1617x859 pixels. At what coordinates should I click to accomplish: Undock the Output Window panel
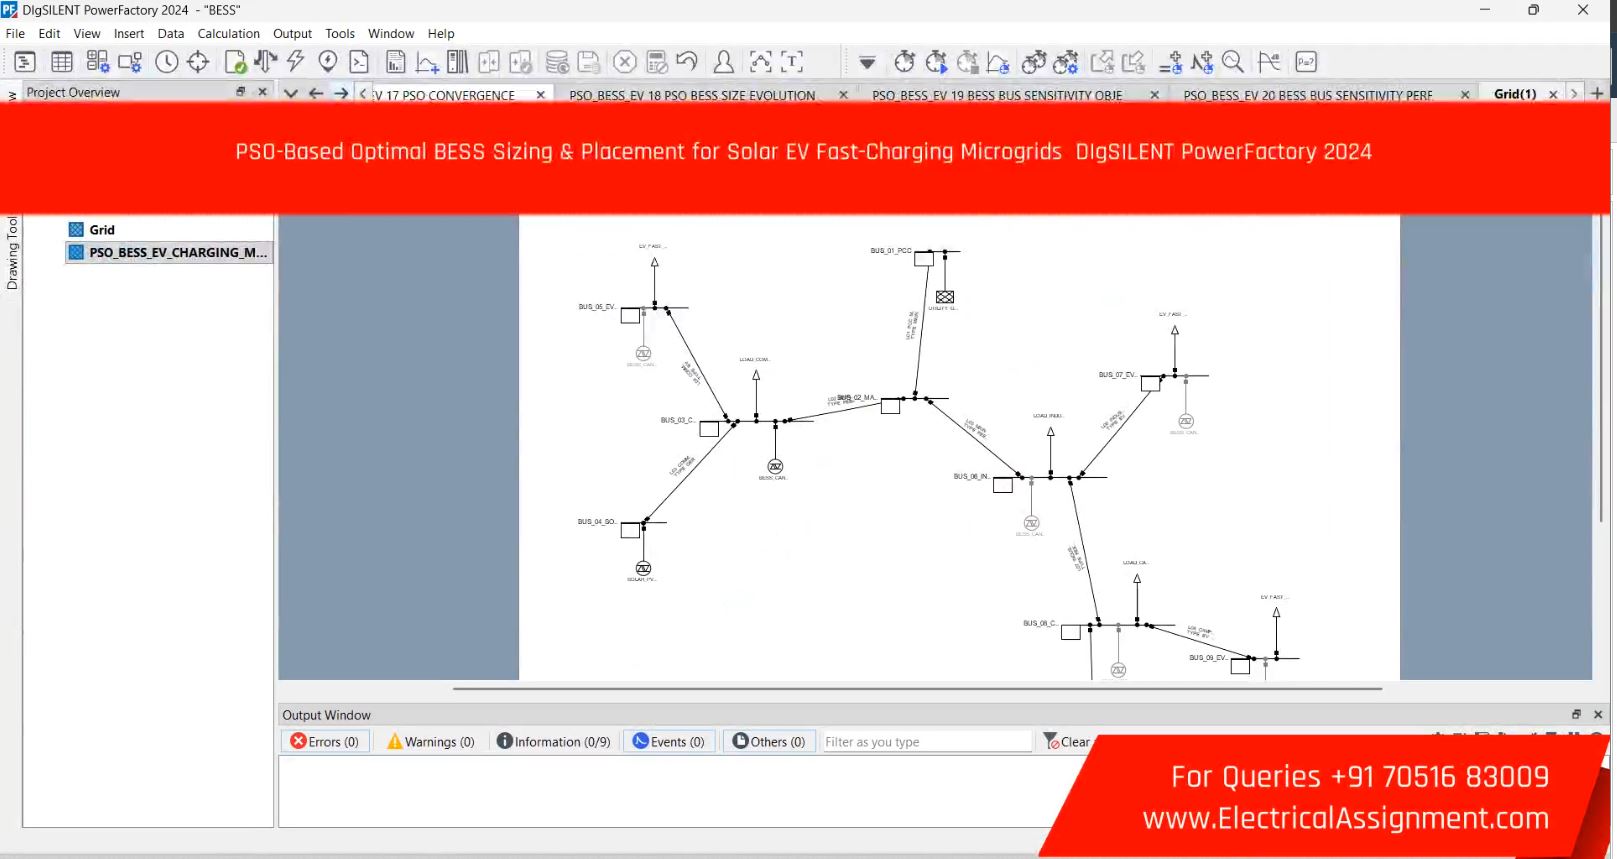[1576, 714]
